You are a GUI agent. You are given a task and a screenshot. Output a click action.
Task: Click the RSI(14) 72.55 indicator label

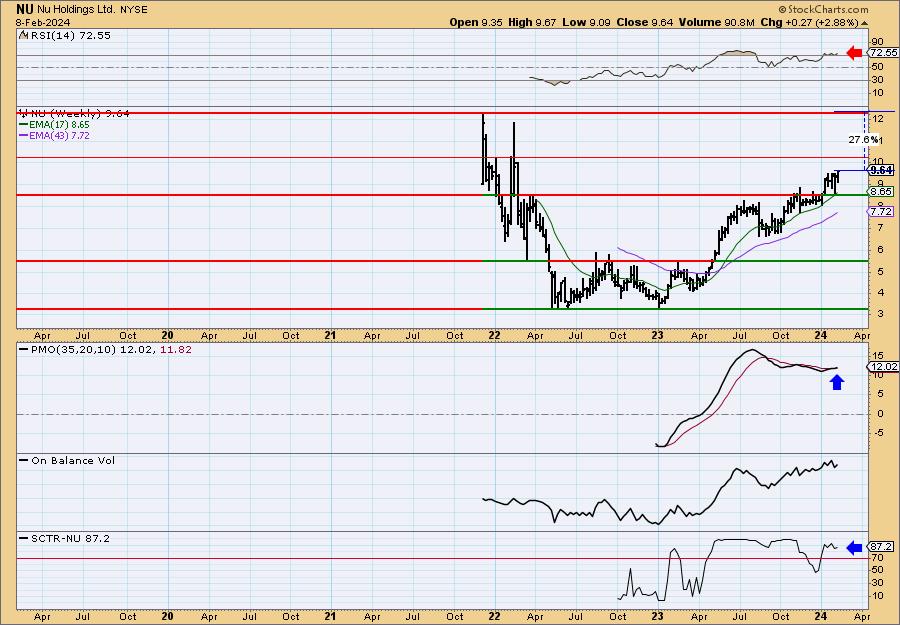pyautogui.click(x=71, y=35)
